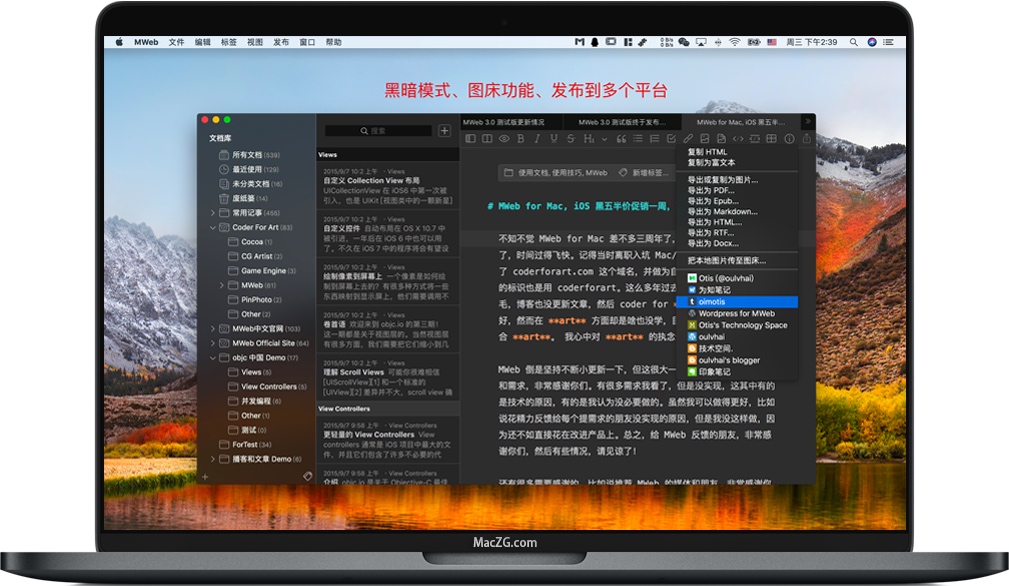Collapse the Coder For Art folder
The width and height of the screenshot is (1009, 586).
coord(211,228)
